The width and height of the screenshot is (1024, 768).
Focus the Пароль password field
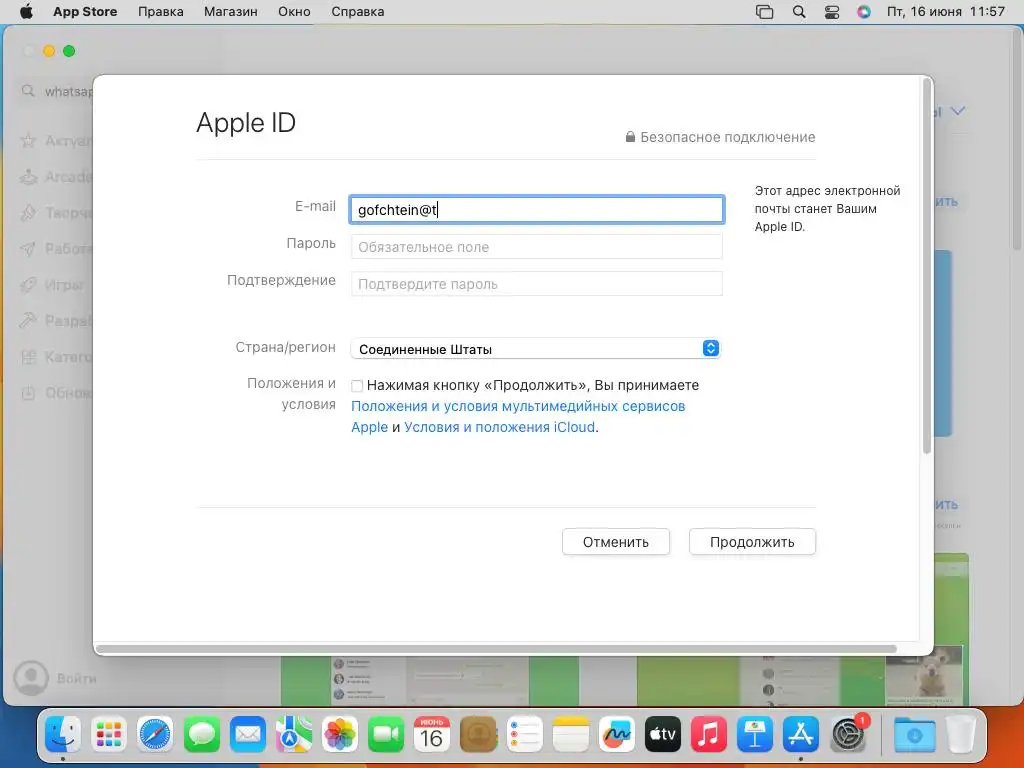(x=536, y=247)
